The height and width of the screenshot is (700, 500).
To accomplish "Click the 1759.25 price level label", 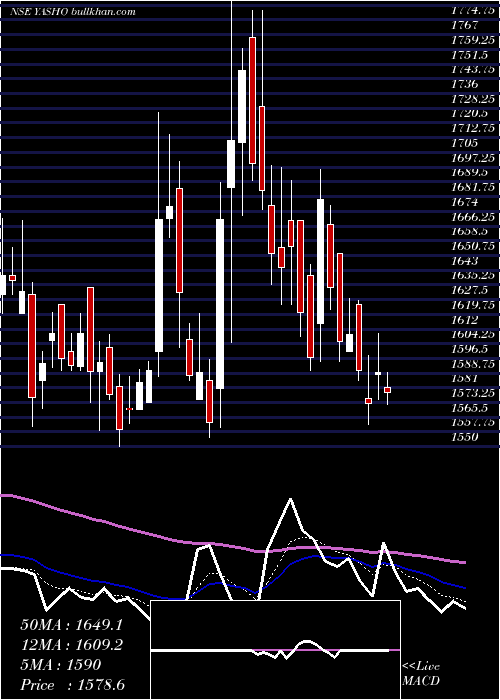I will point(473,40).
